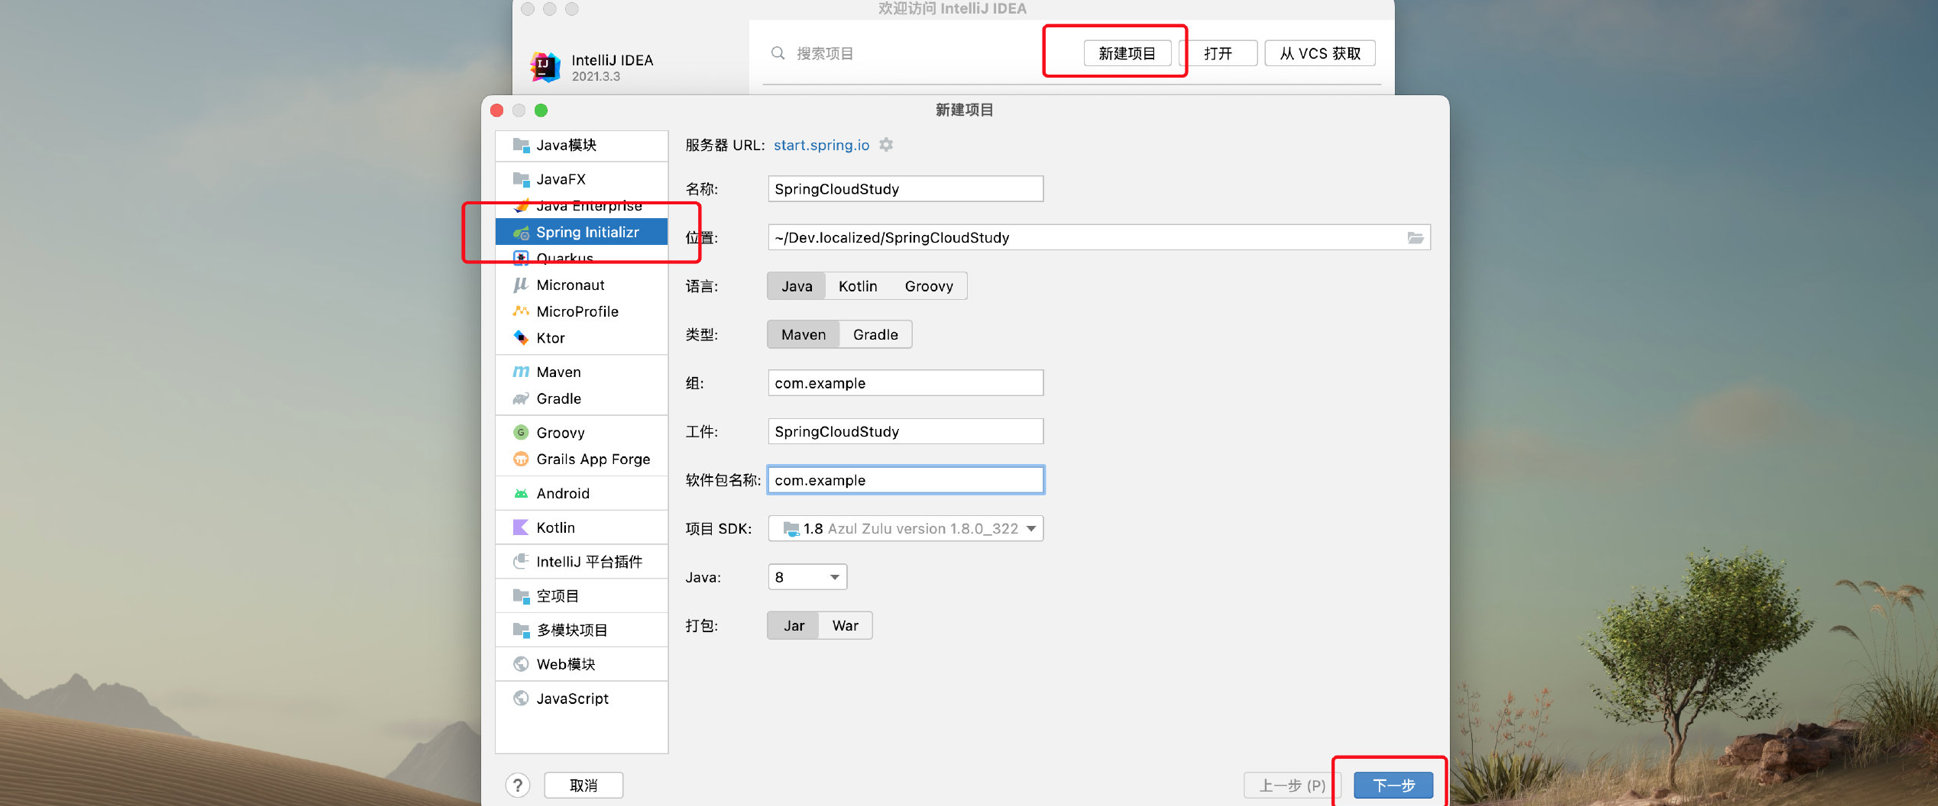Open server URL settings gear
Image resolution: width=1938 pixels, height=806 pixels.
click(886, 145)
